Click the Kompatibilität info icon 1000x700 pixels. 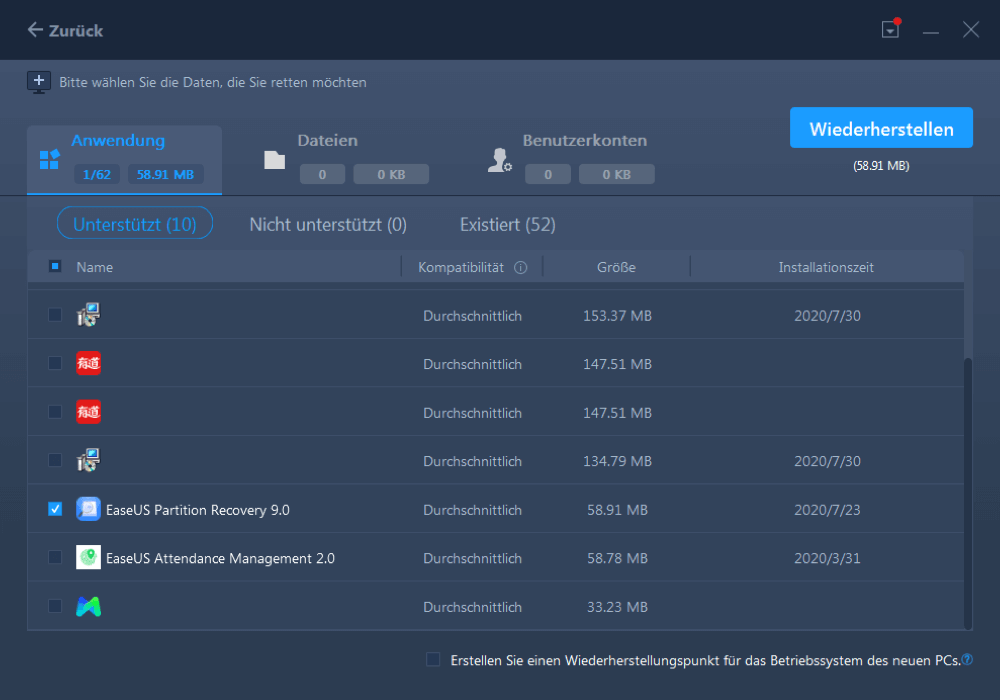pyautogui.click(x=520, y=268)
